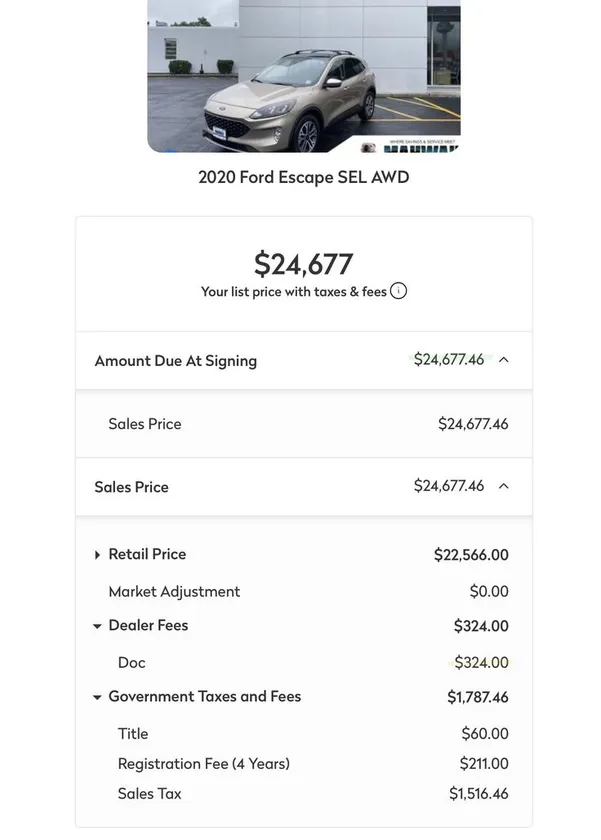Collapse the Dealer Fees disclosure triangle
The height and width of the screenshot is (840, 601).
pos(97,626)
